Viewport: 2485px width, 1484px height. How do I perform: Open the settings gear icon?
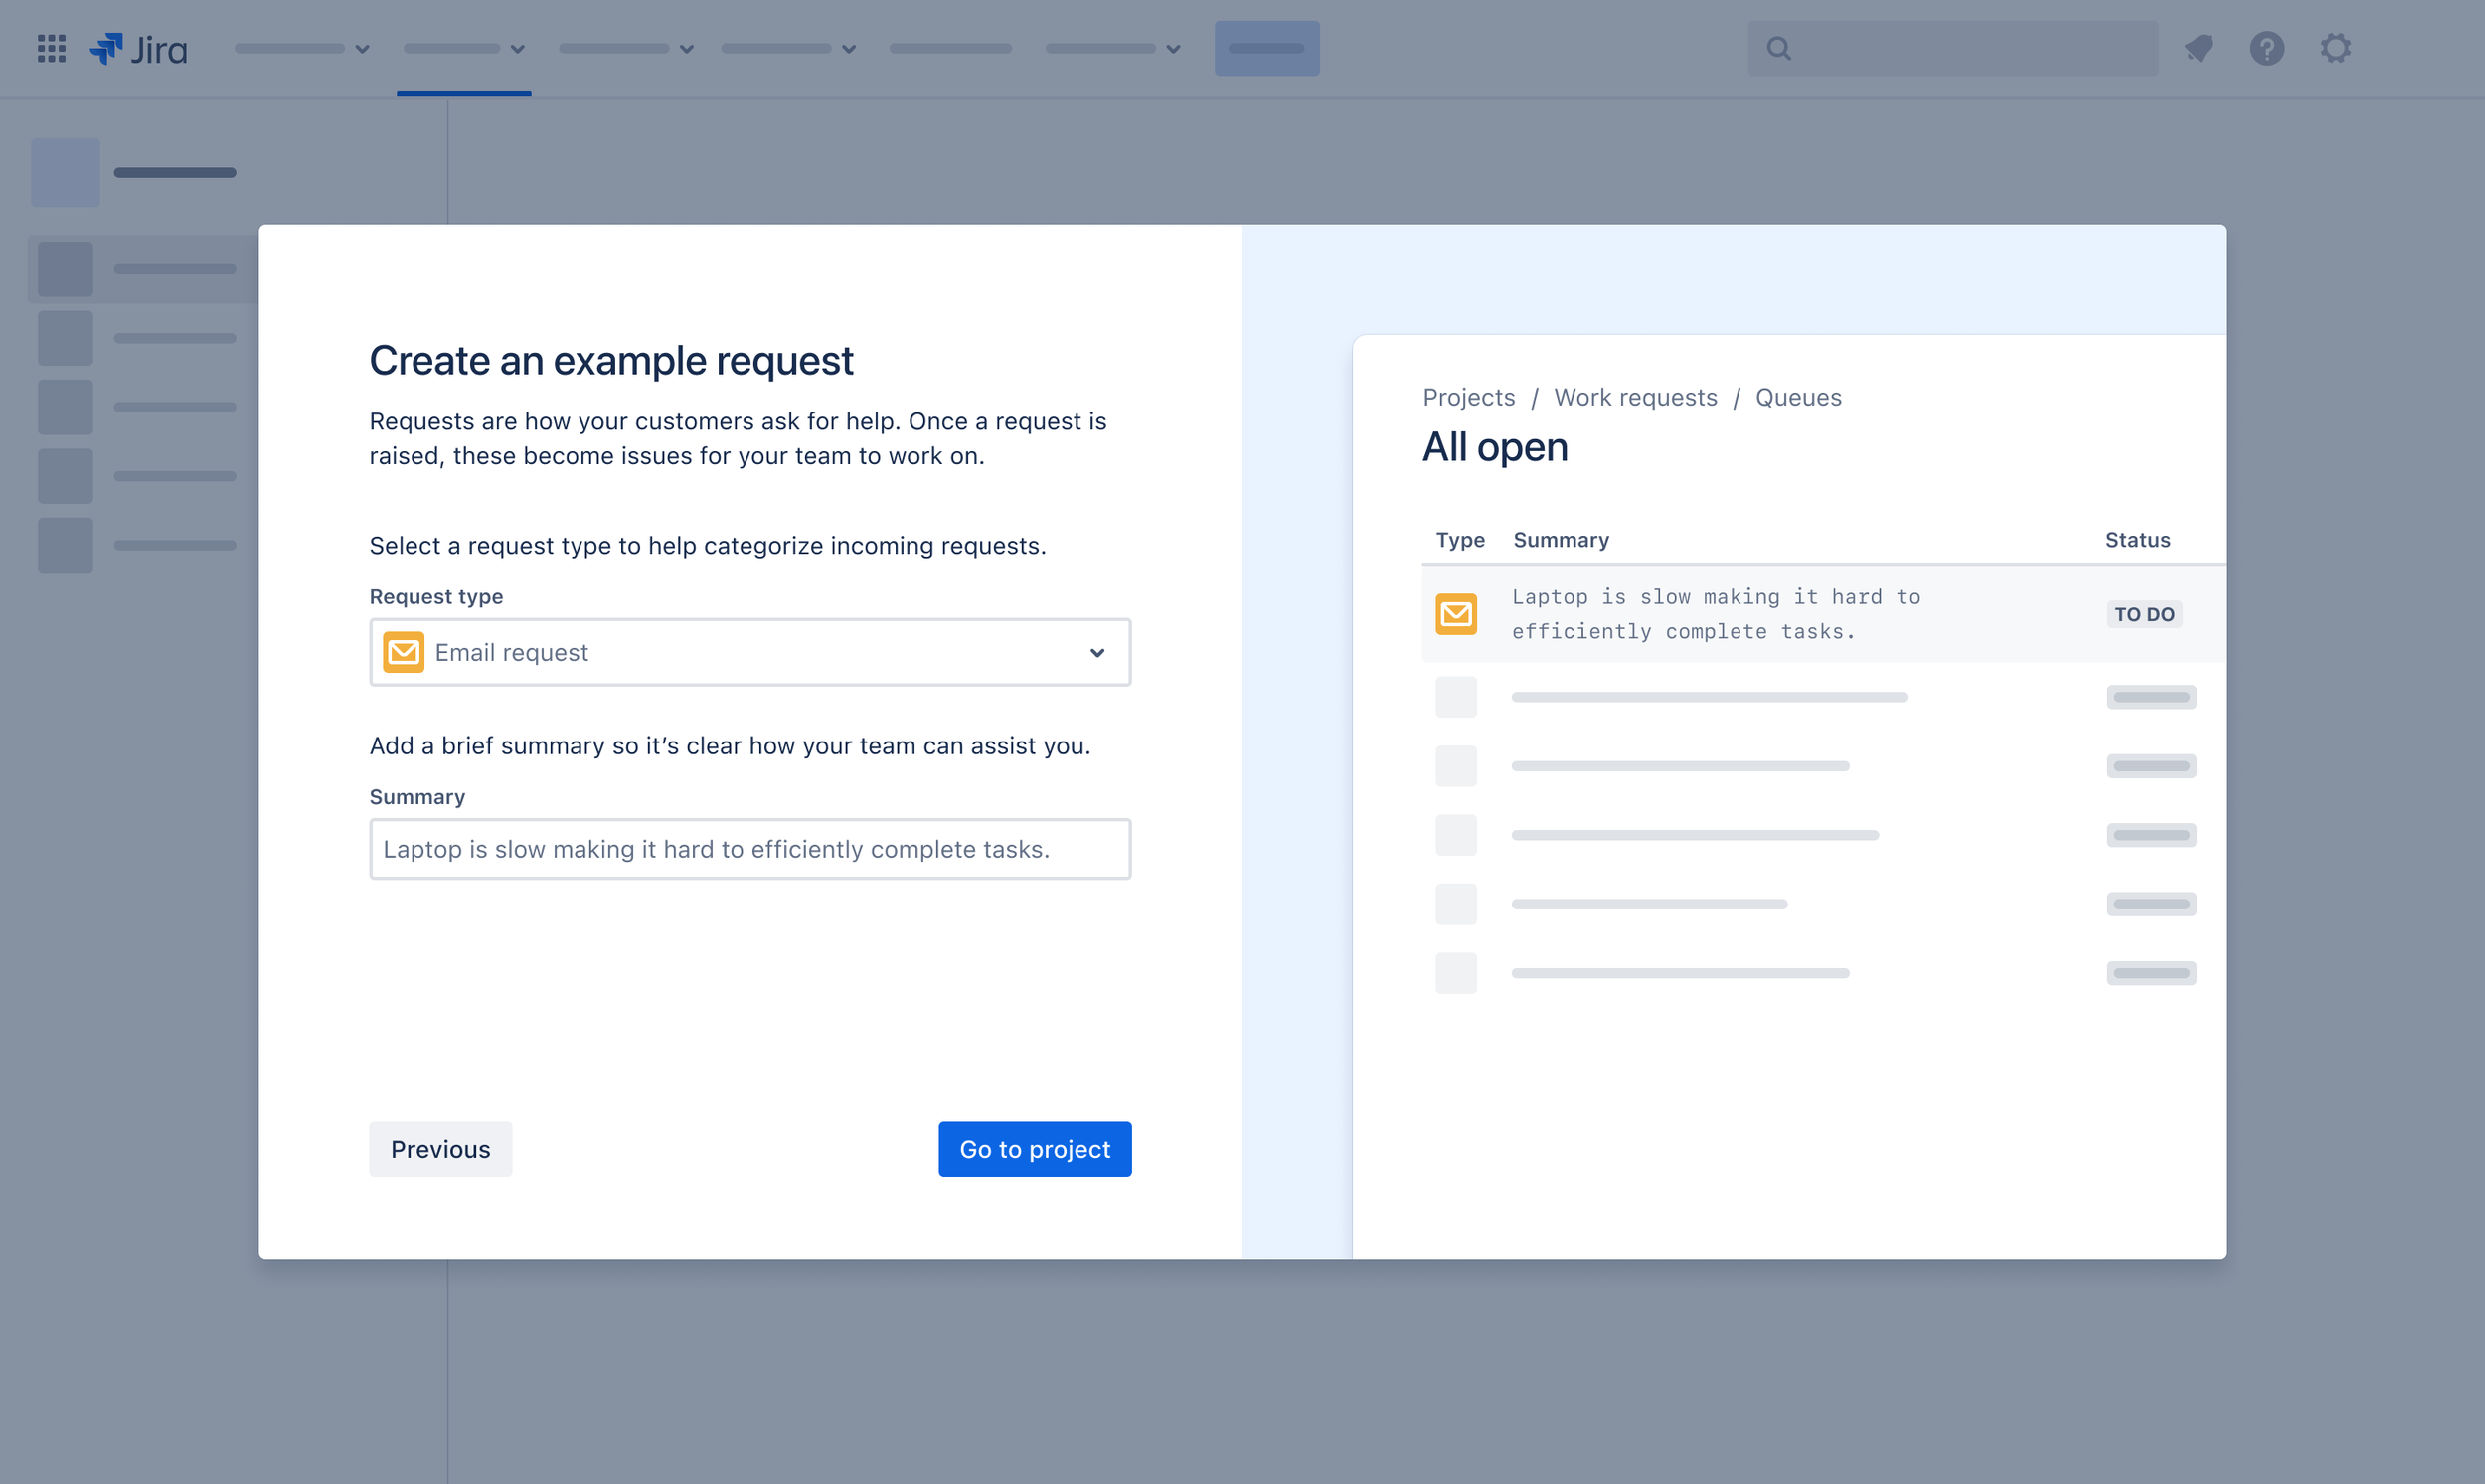click(2335, 48)
